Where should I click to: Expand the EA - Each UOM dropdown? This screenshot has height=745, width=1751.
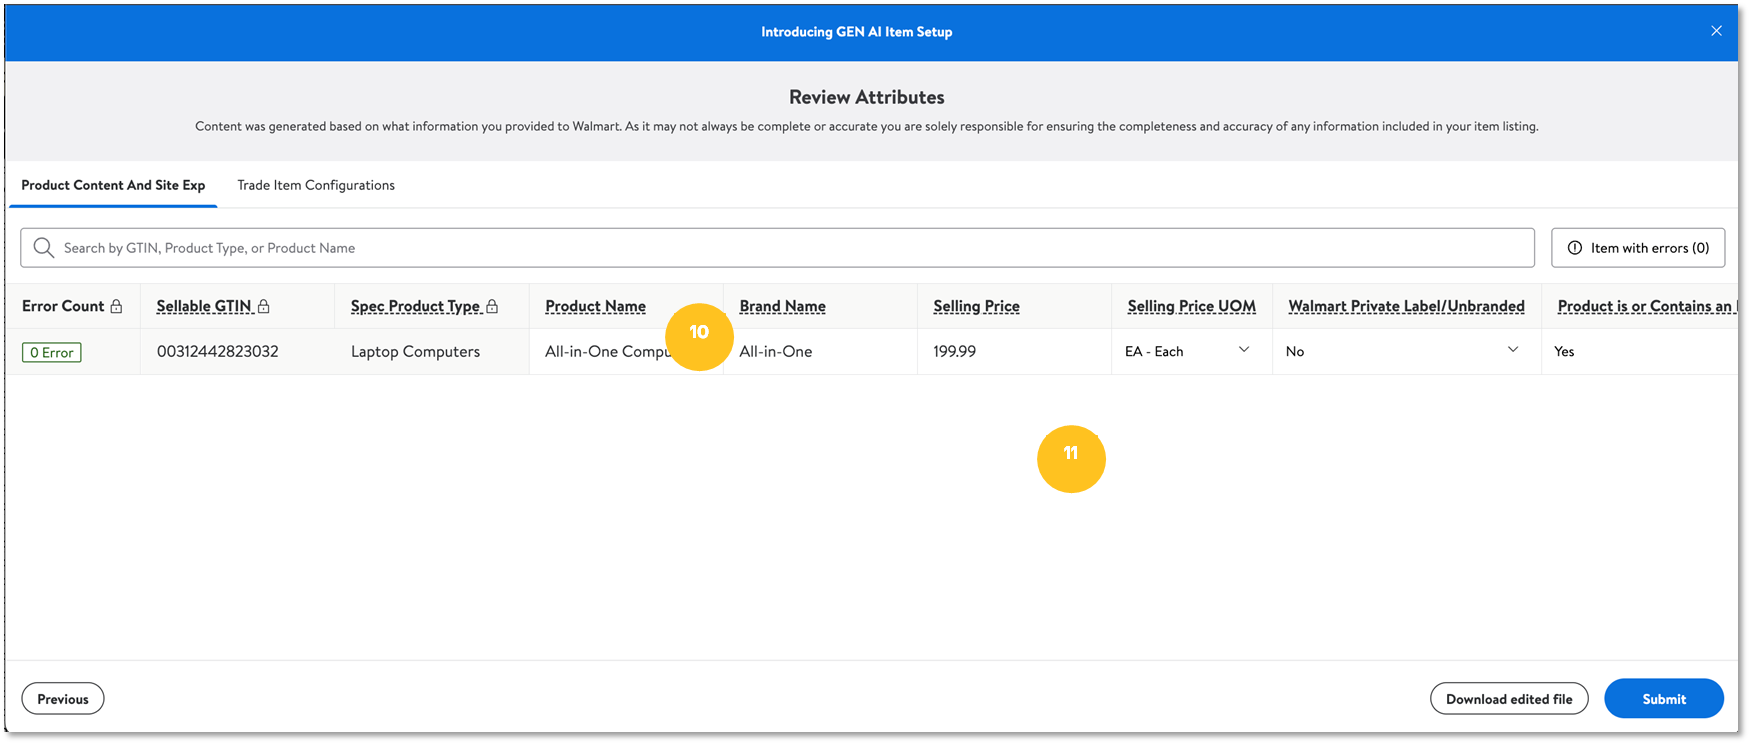click(1244, 350)
